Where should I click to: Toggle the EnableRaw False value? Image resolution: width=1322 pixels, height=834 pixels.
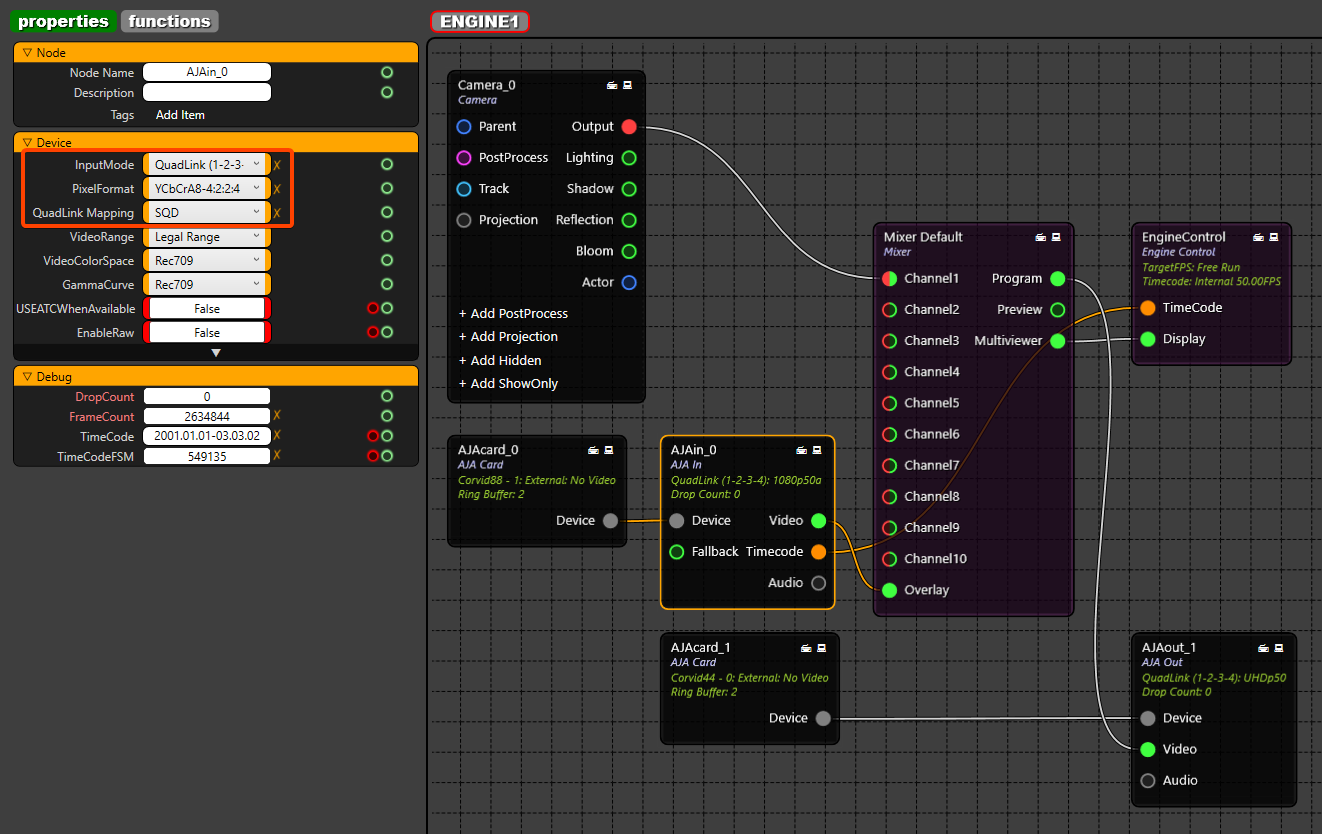click(x=207, y=333)
